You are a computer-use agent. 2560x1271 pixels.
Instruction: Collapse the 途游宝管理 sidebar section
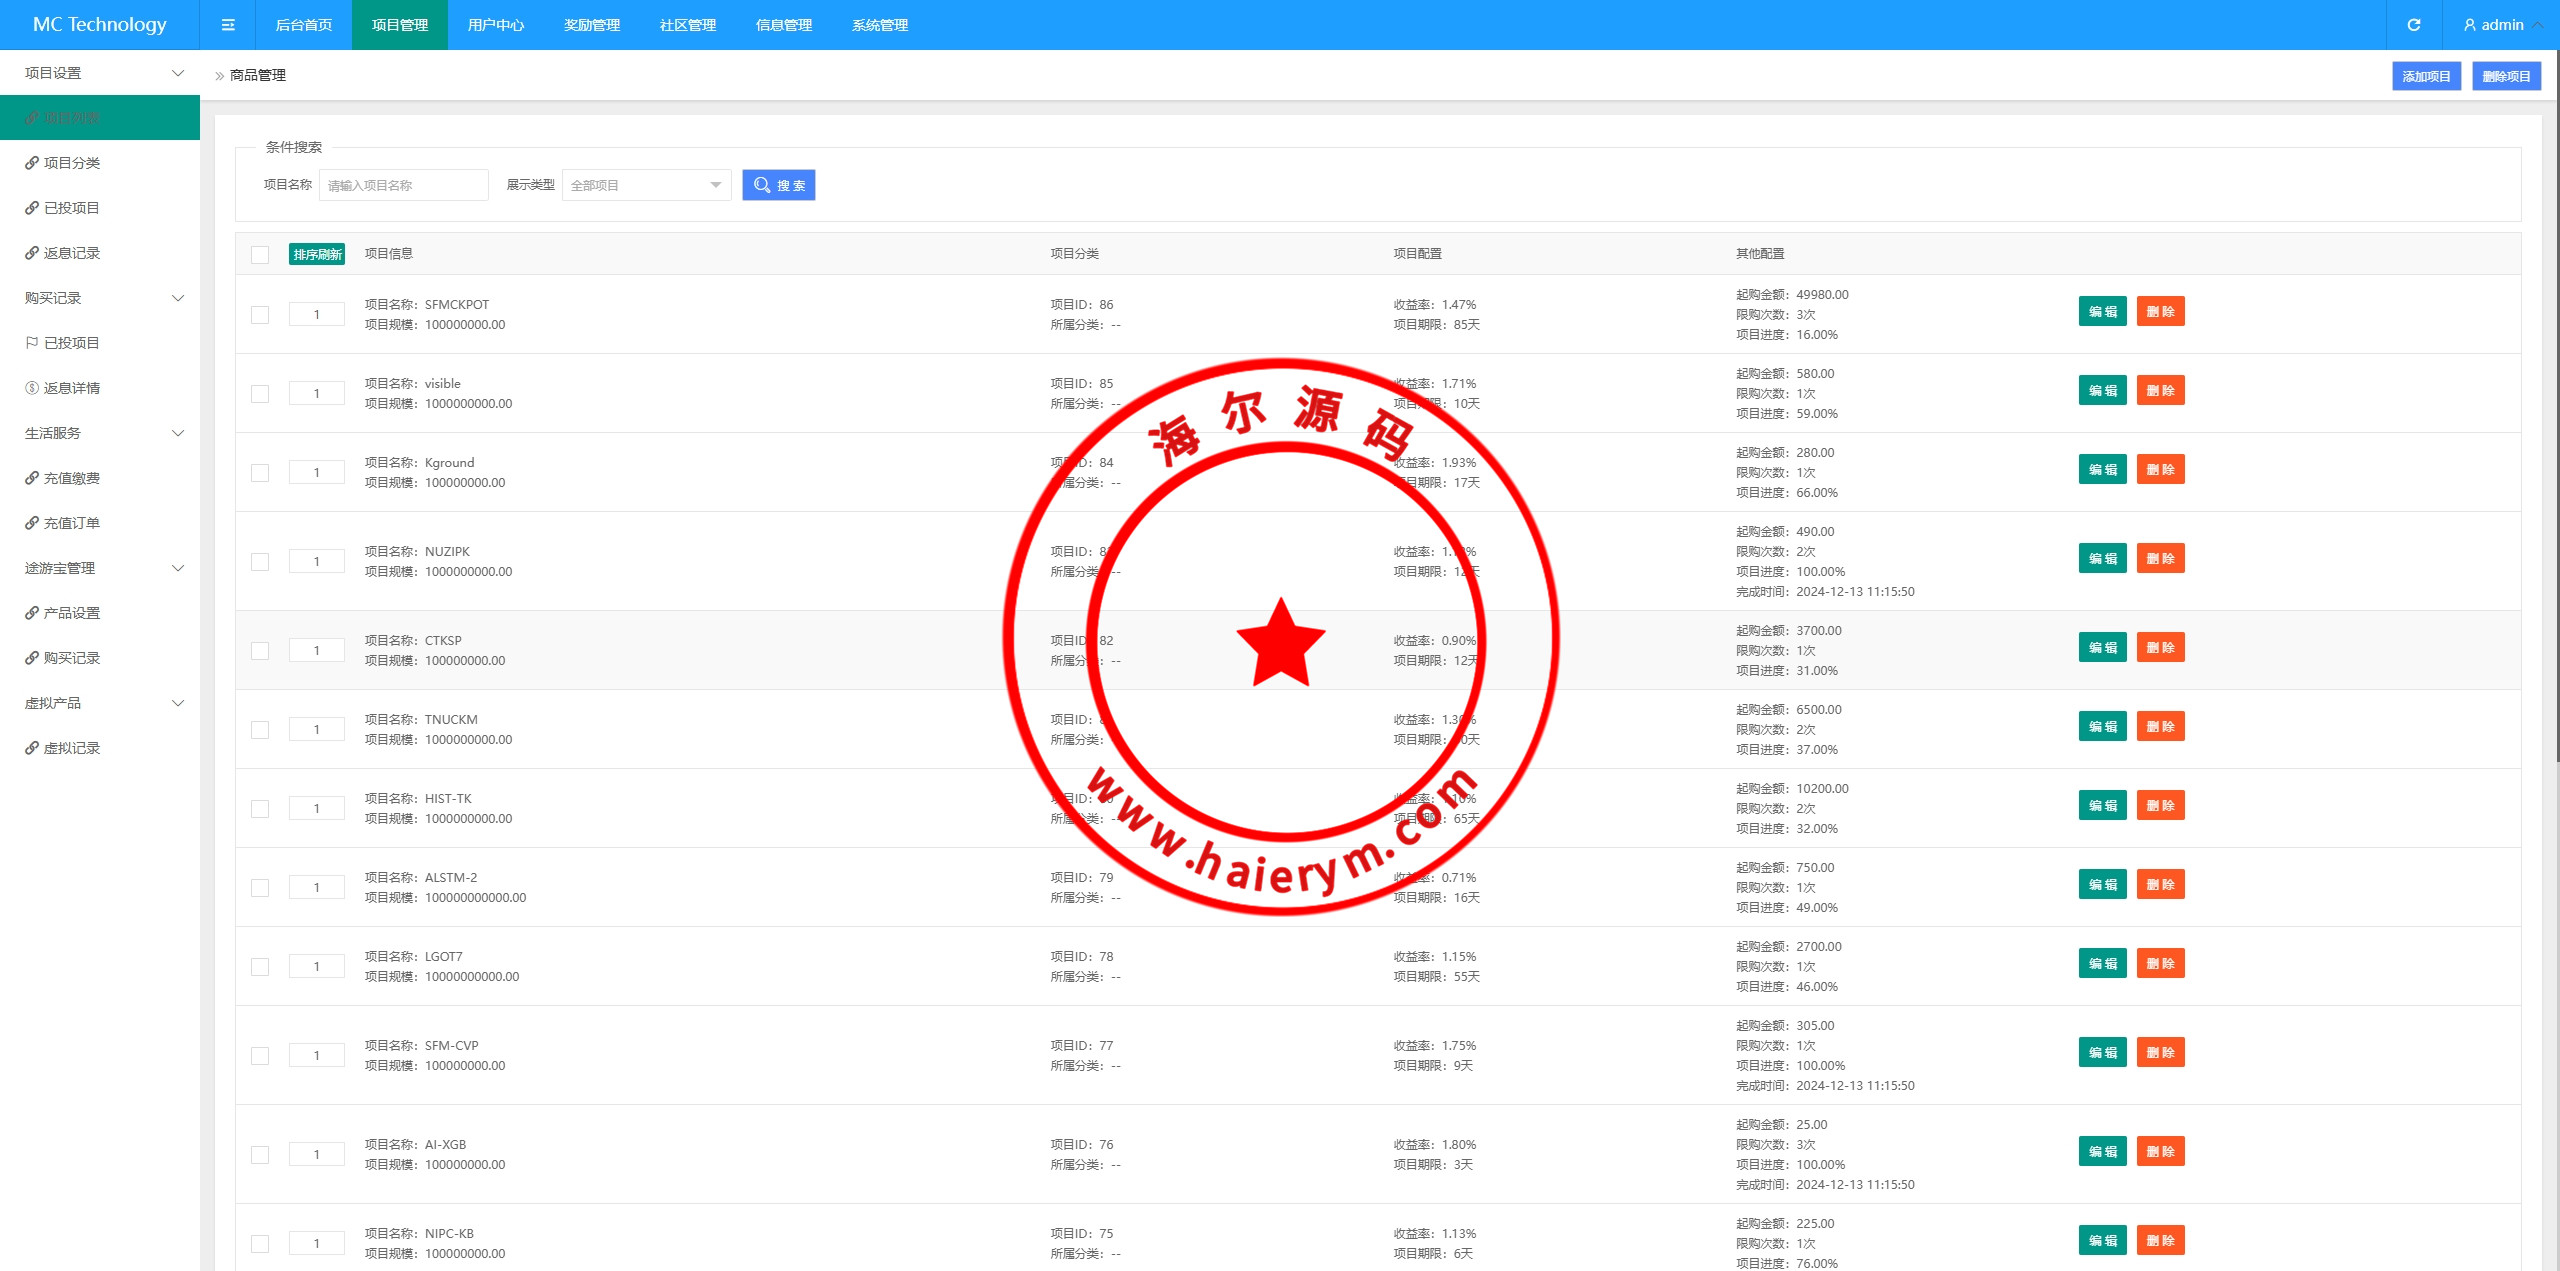(178, 568)
